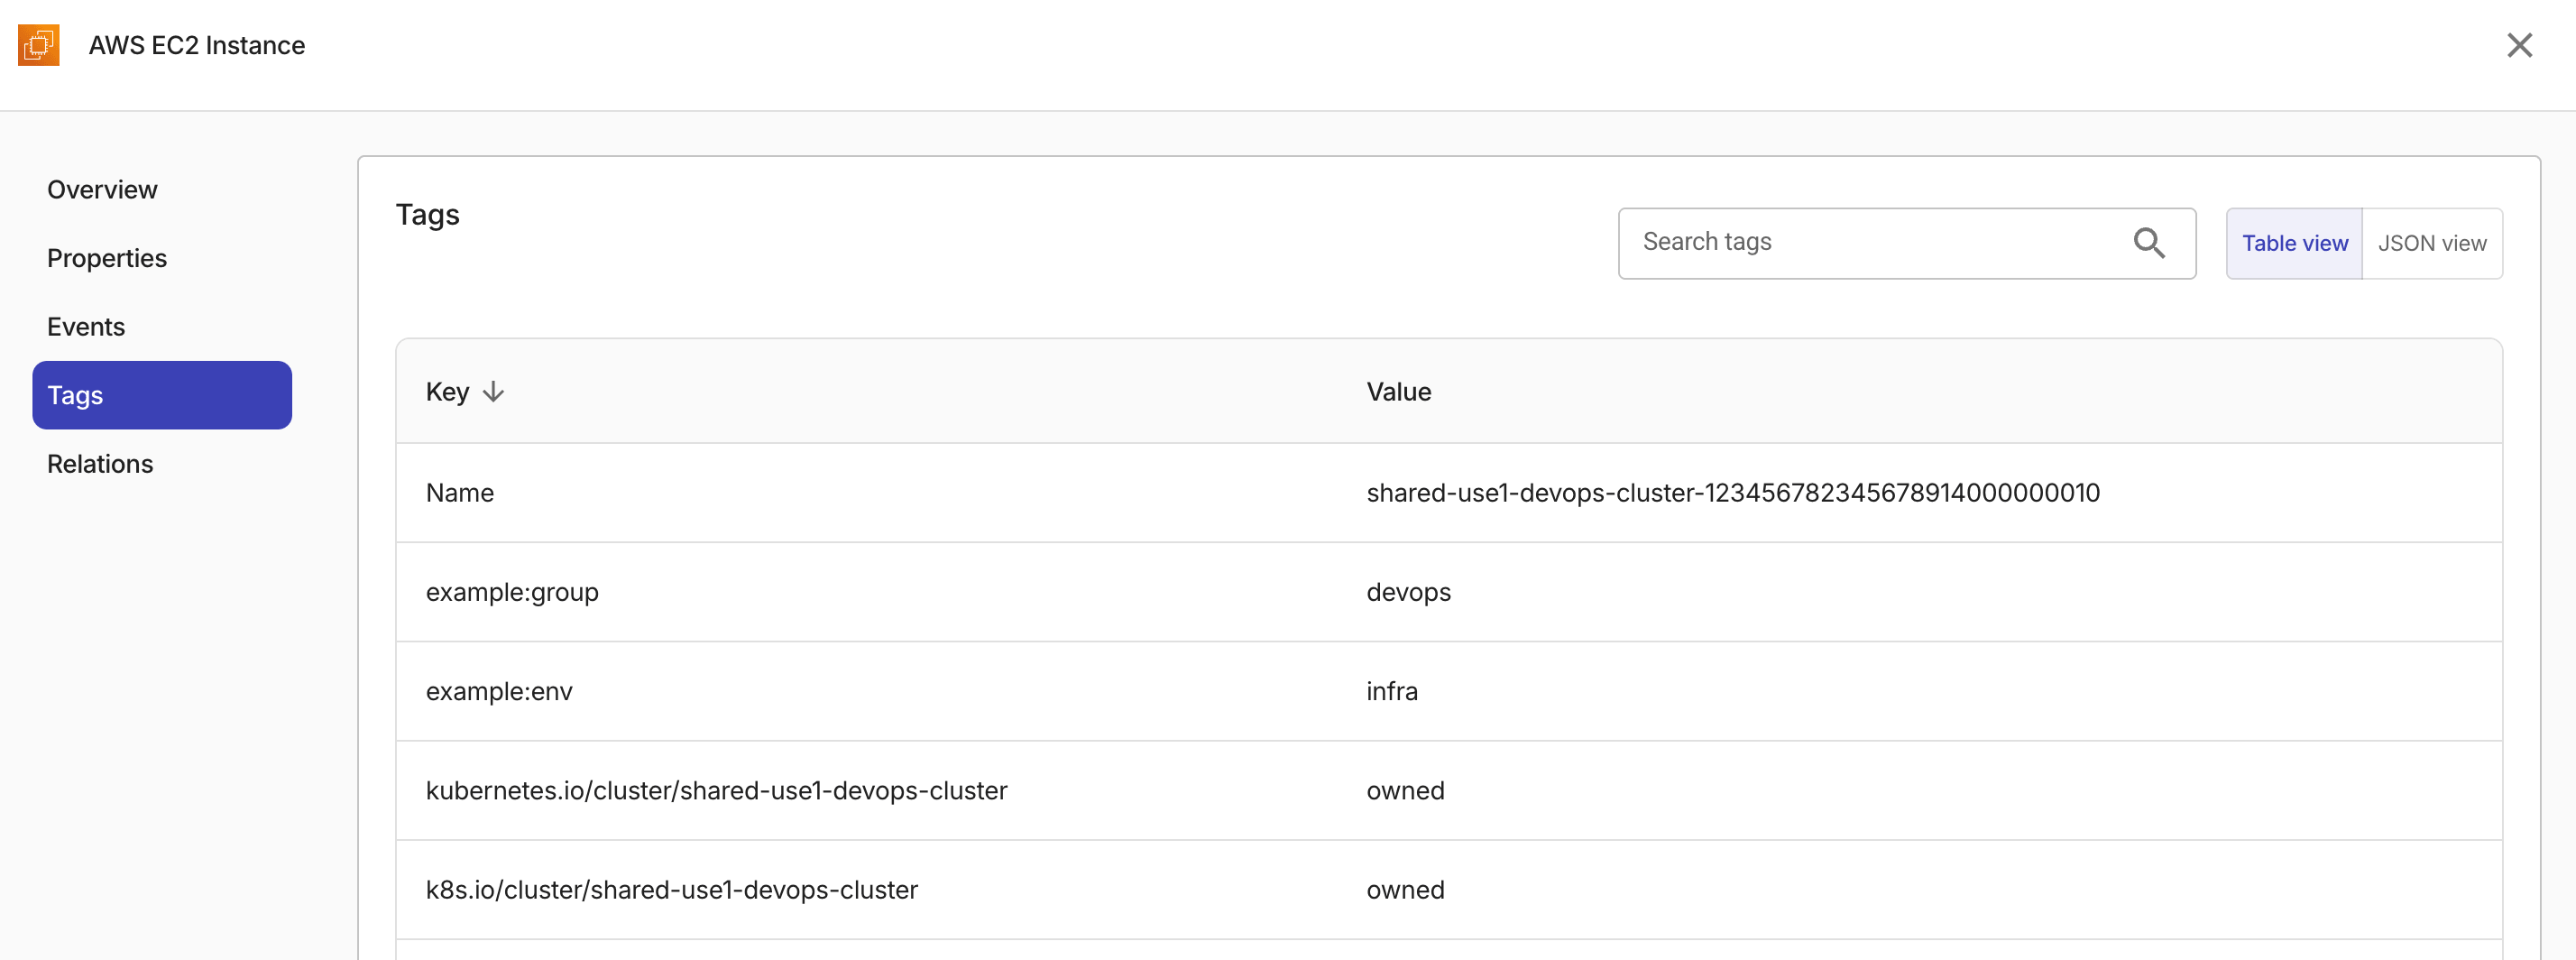Open the Relations section
This screenshot has height=960, width=2576.
click(x=99, y=463)
